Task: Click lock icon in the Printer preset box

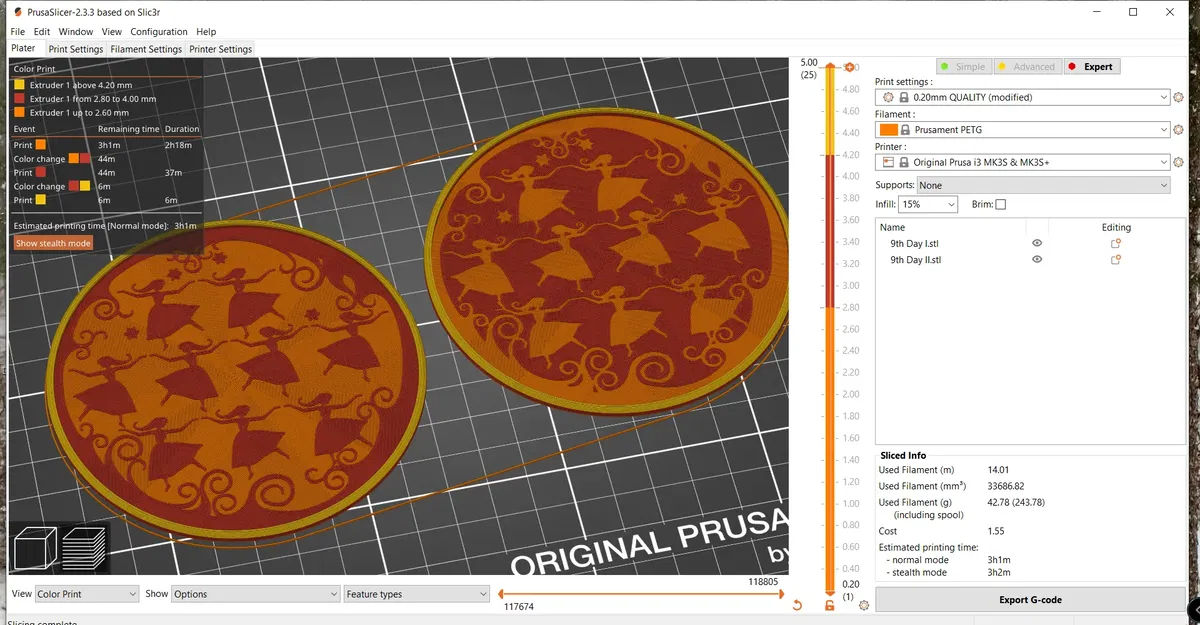Action: [904, 162]
